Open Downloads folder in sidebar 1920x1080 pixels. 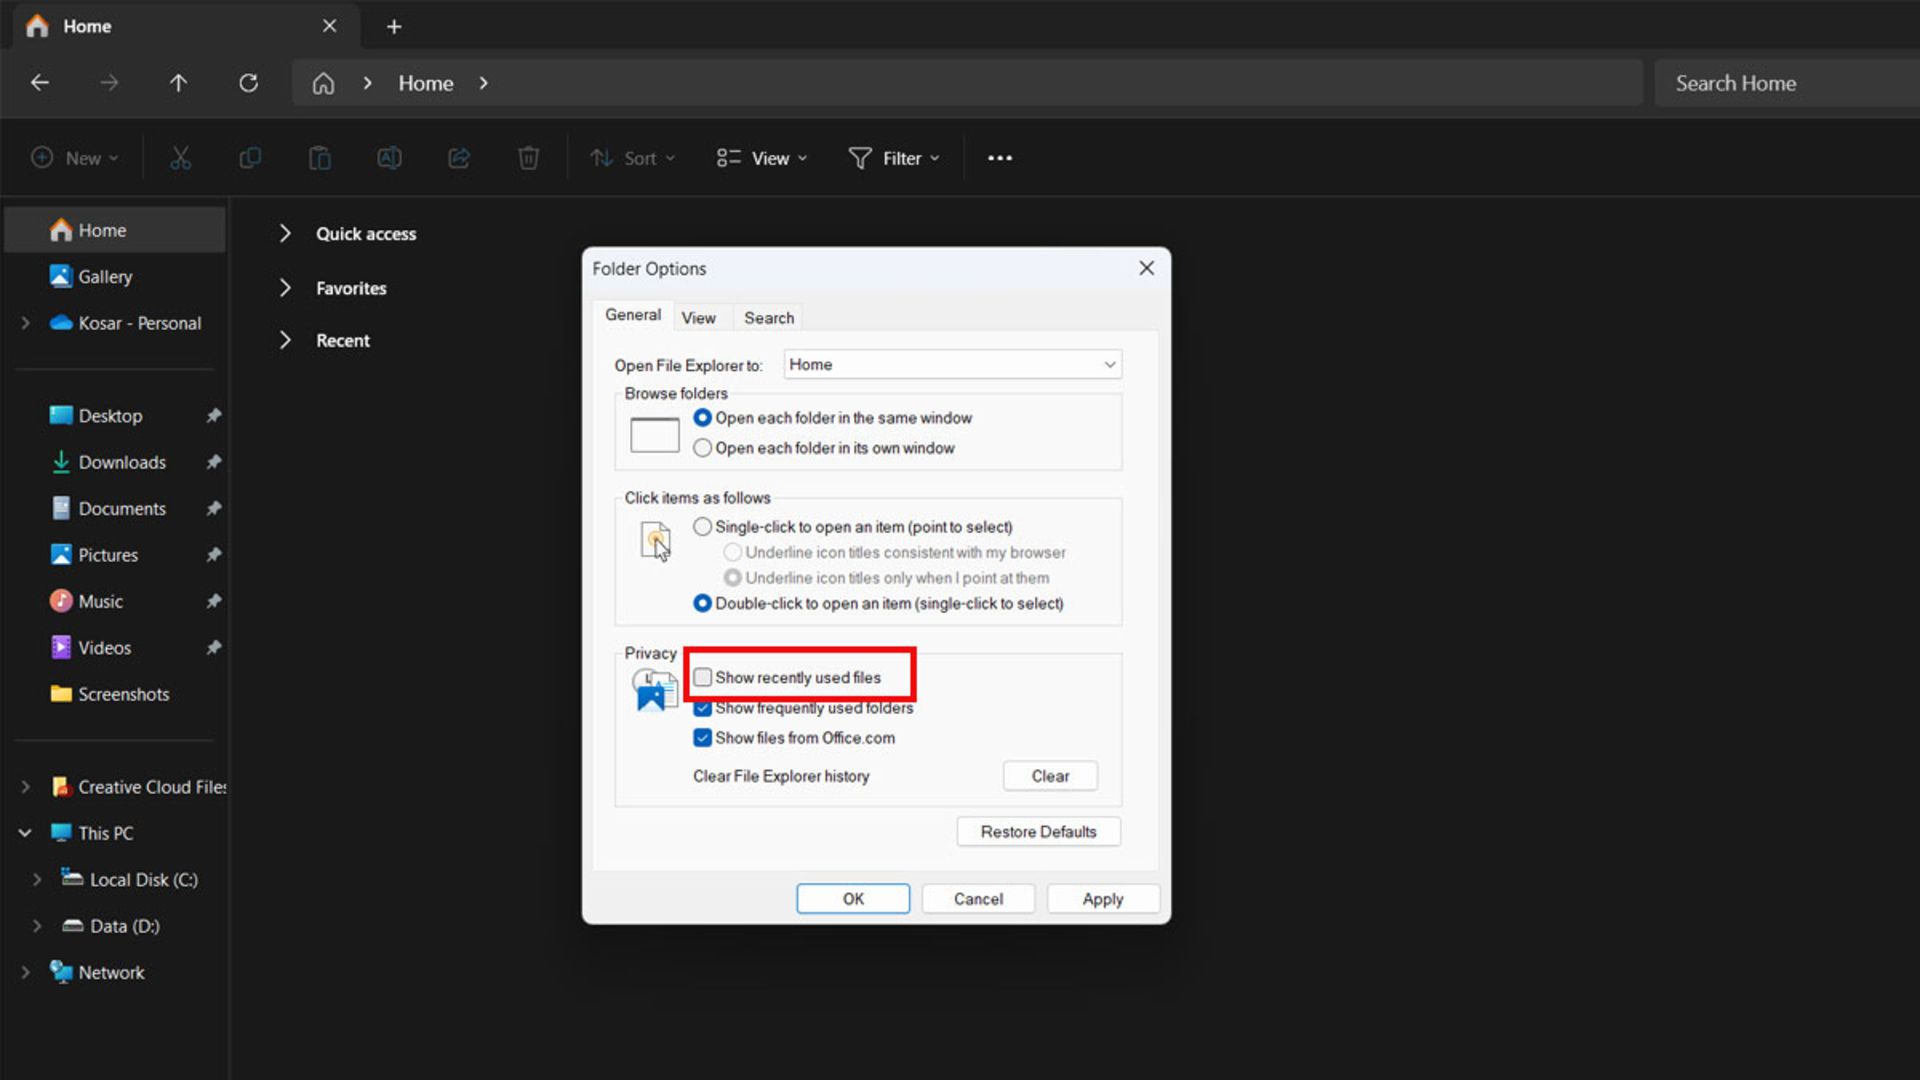(122, 462)
